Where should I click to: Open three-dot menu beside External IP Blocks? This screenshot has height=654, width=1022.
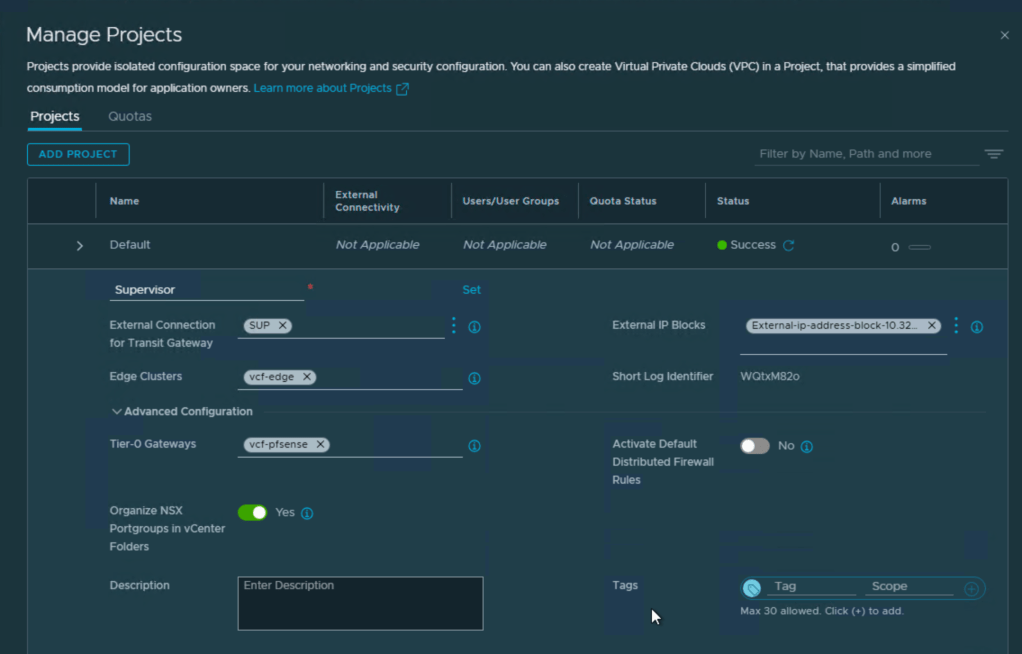tap(956, 326)
